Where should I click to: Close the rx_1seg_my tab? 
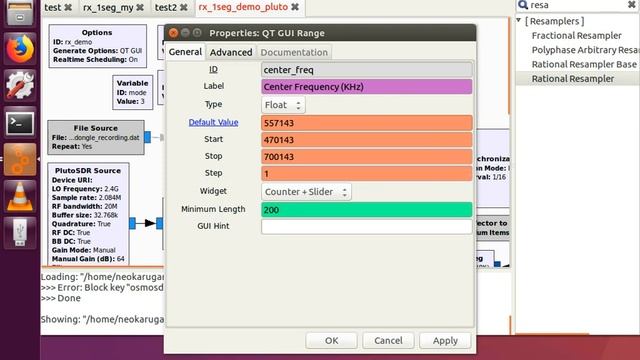[x=140, y=7]
